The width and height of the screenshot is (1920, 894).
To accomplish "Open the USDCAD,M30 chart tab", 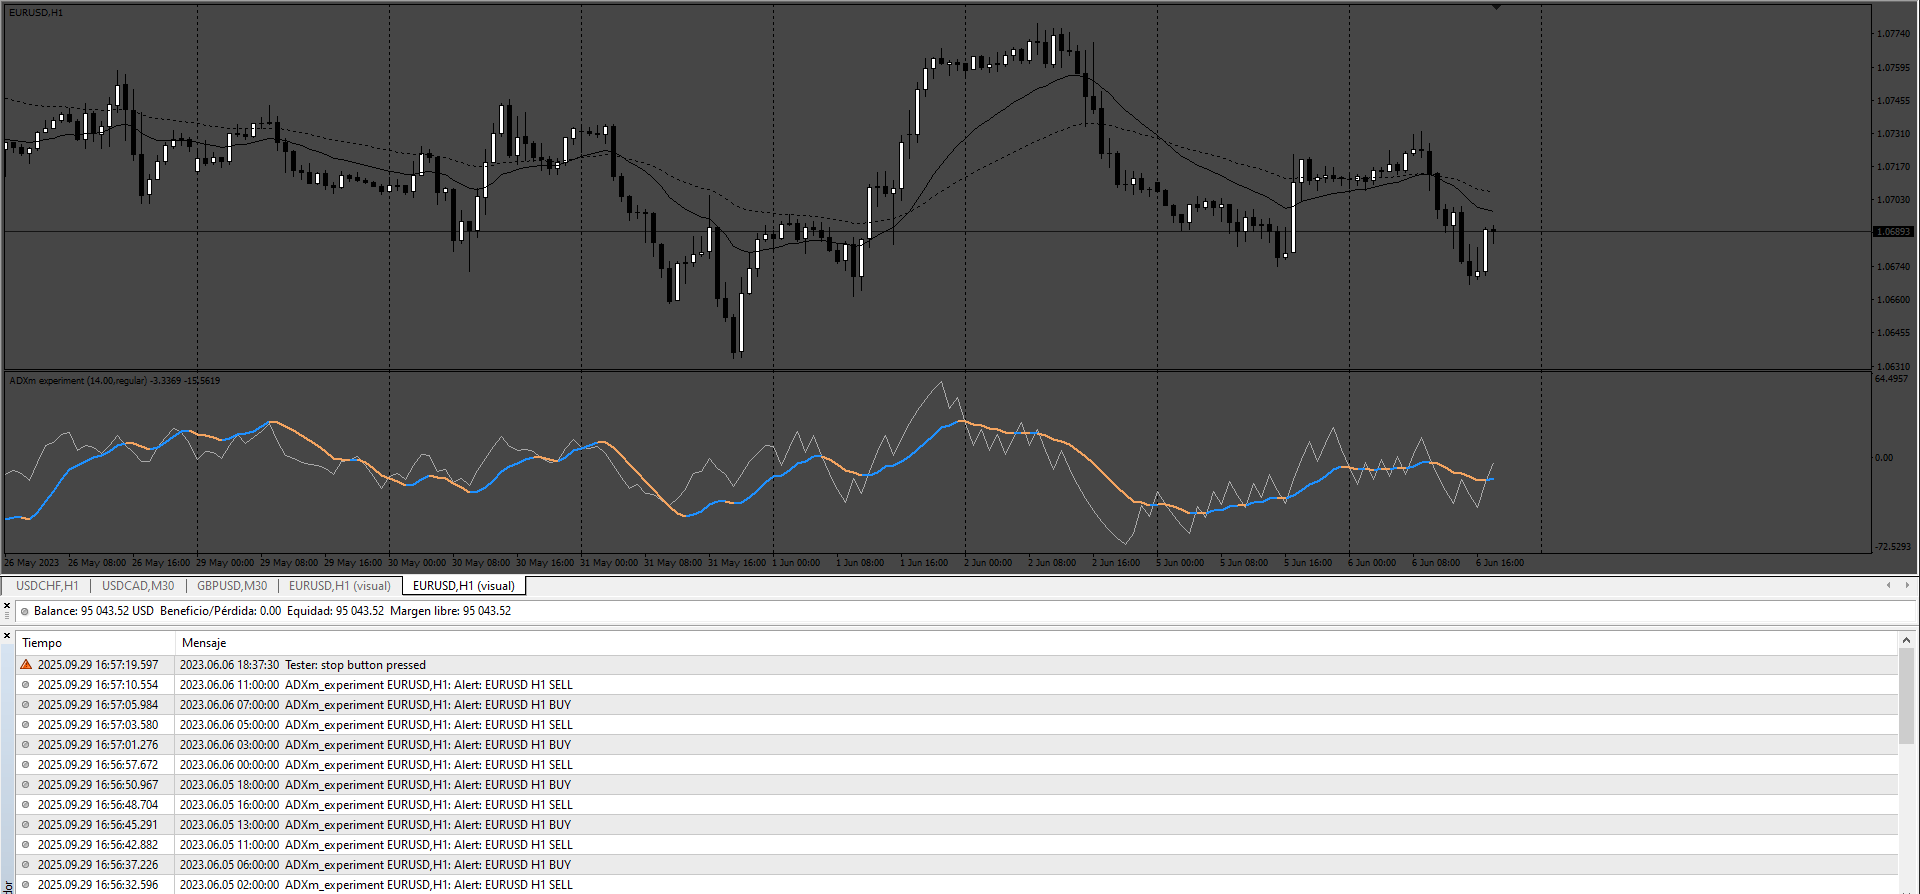I will (x=138, y=586).
